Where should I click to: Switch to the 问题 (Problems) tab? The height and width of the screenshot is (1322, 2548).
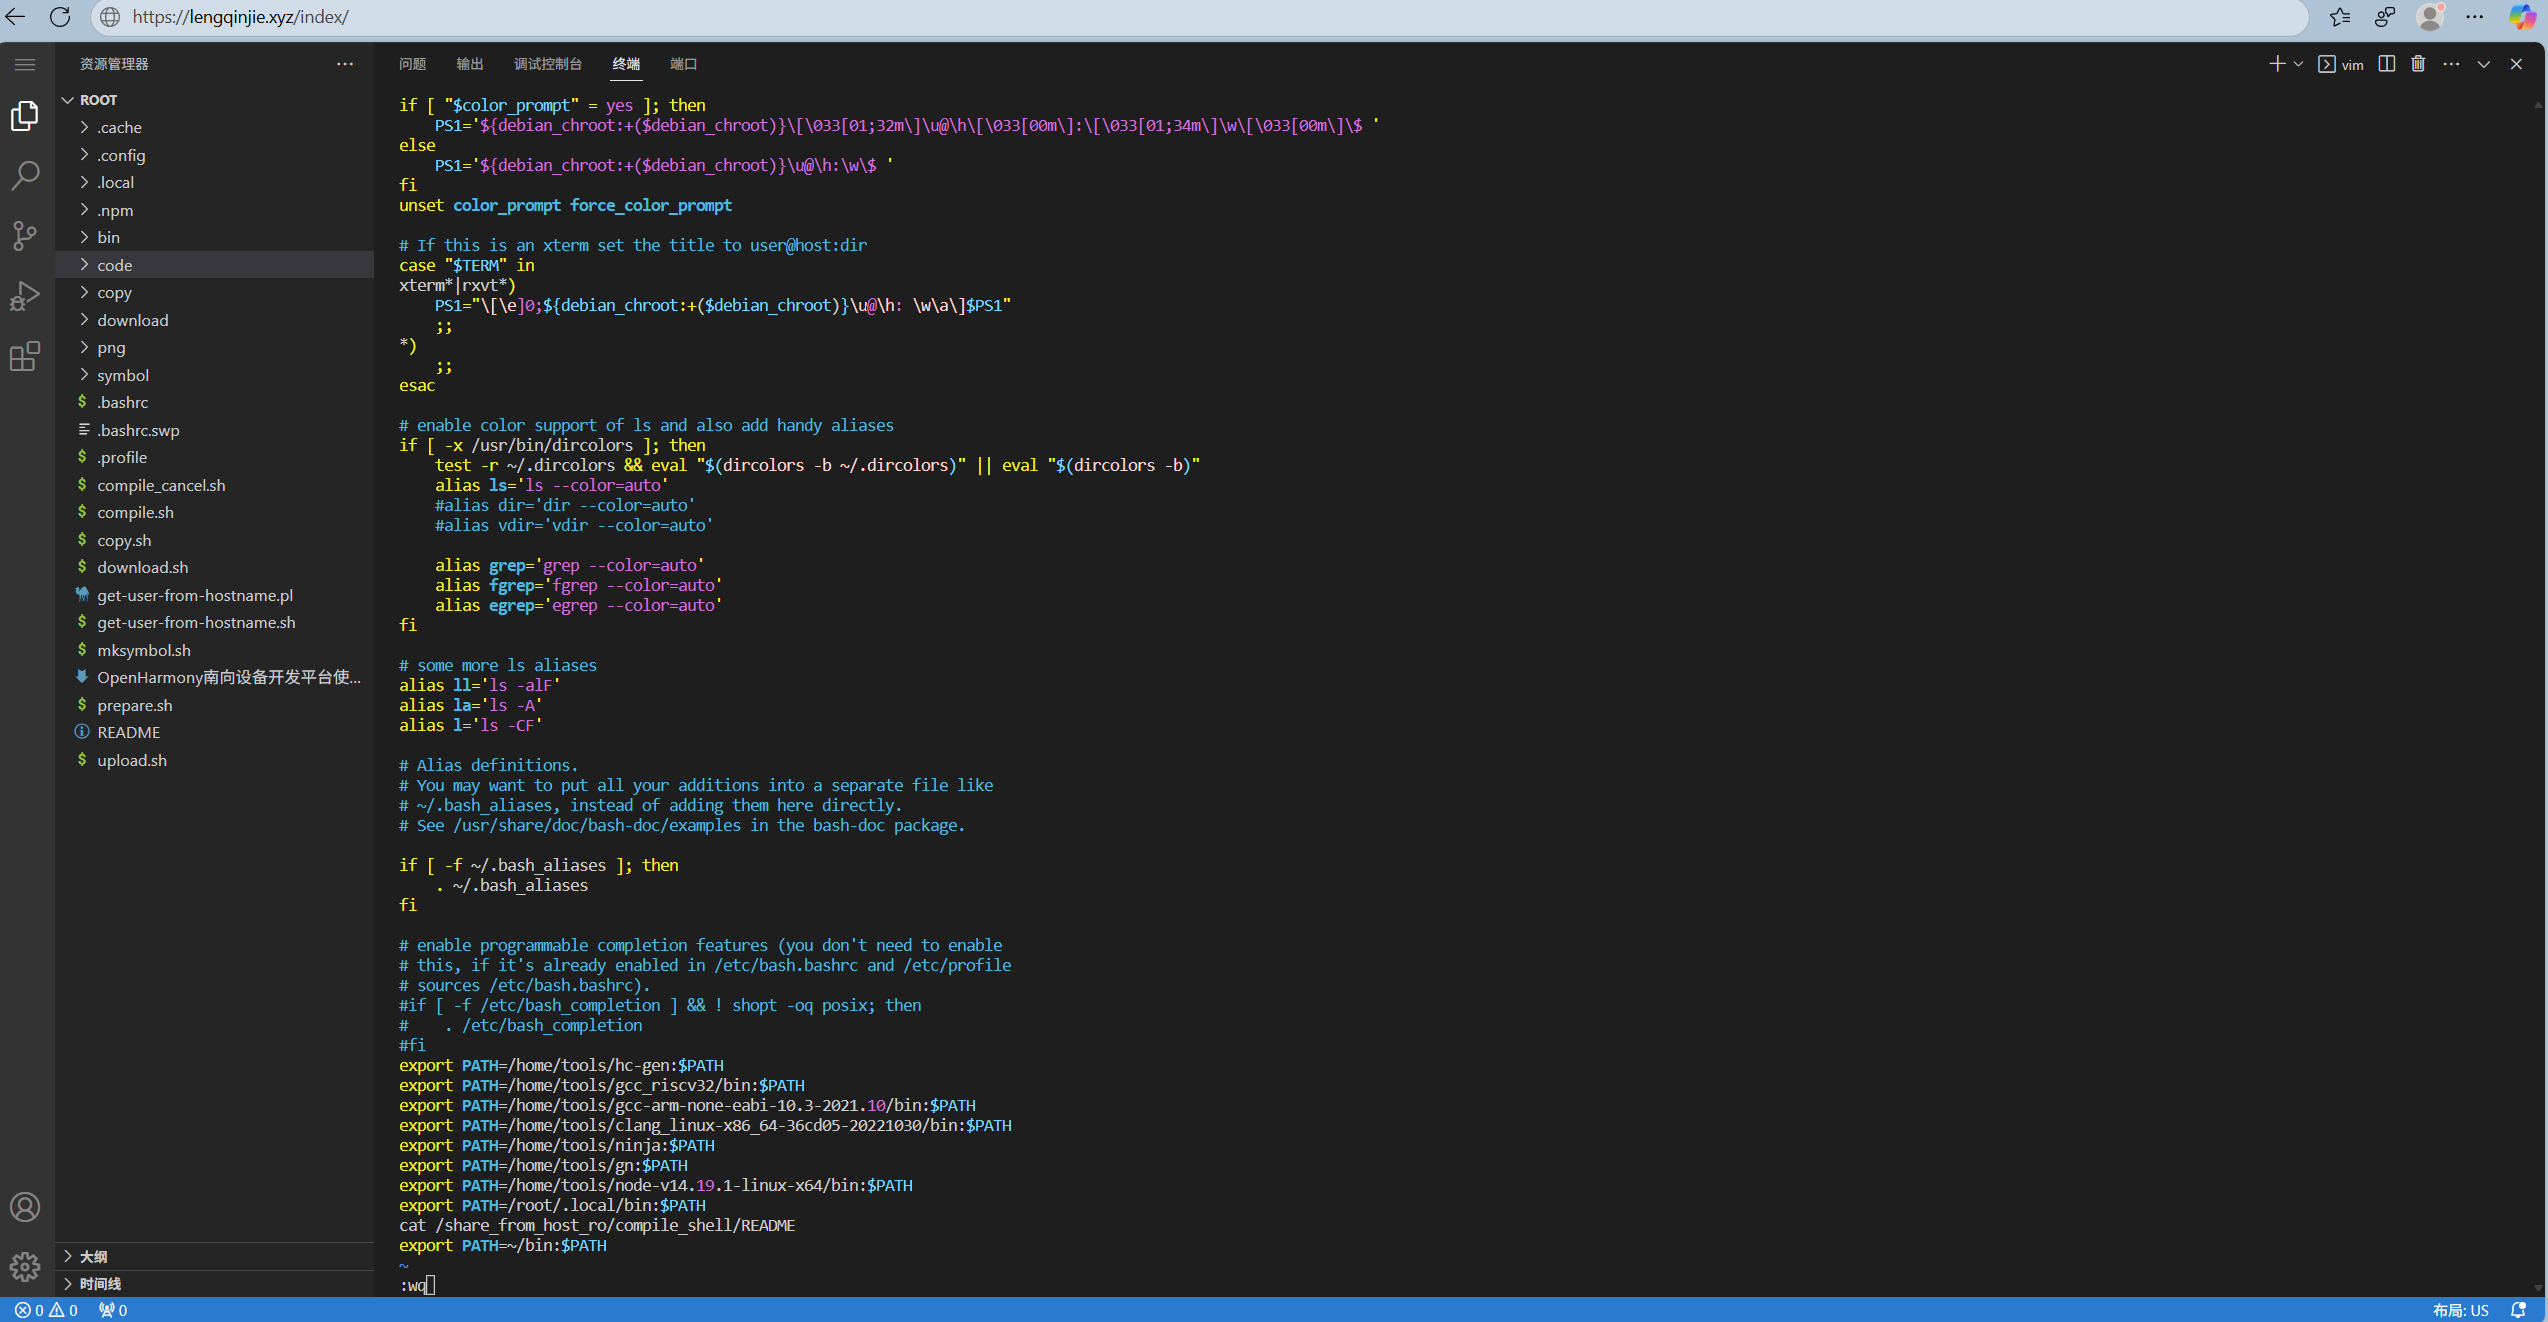pos(412,63)
